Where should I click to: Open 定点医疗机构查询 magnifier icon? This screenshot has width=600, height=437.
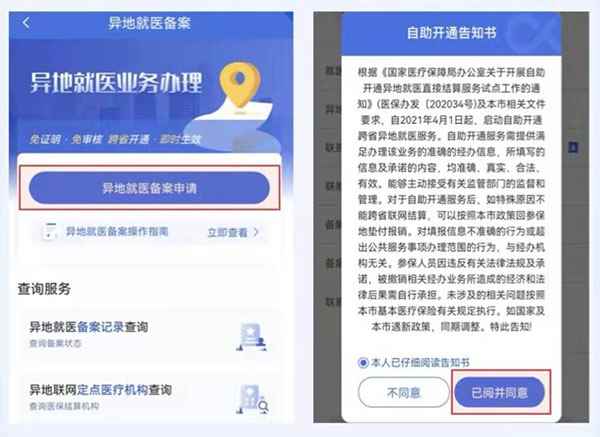point(252,399)
